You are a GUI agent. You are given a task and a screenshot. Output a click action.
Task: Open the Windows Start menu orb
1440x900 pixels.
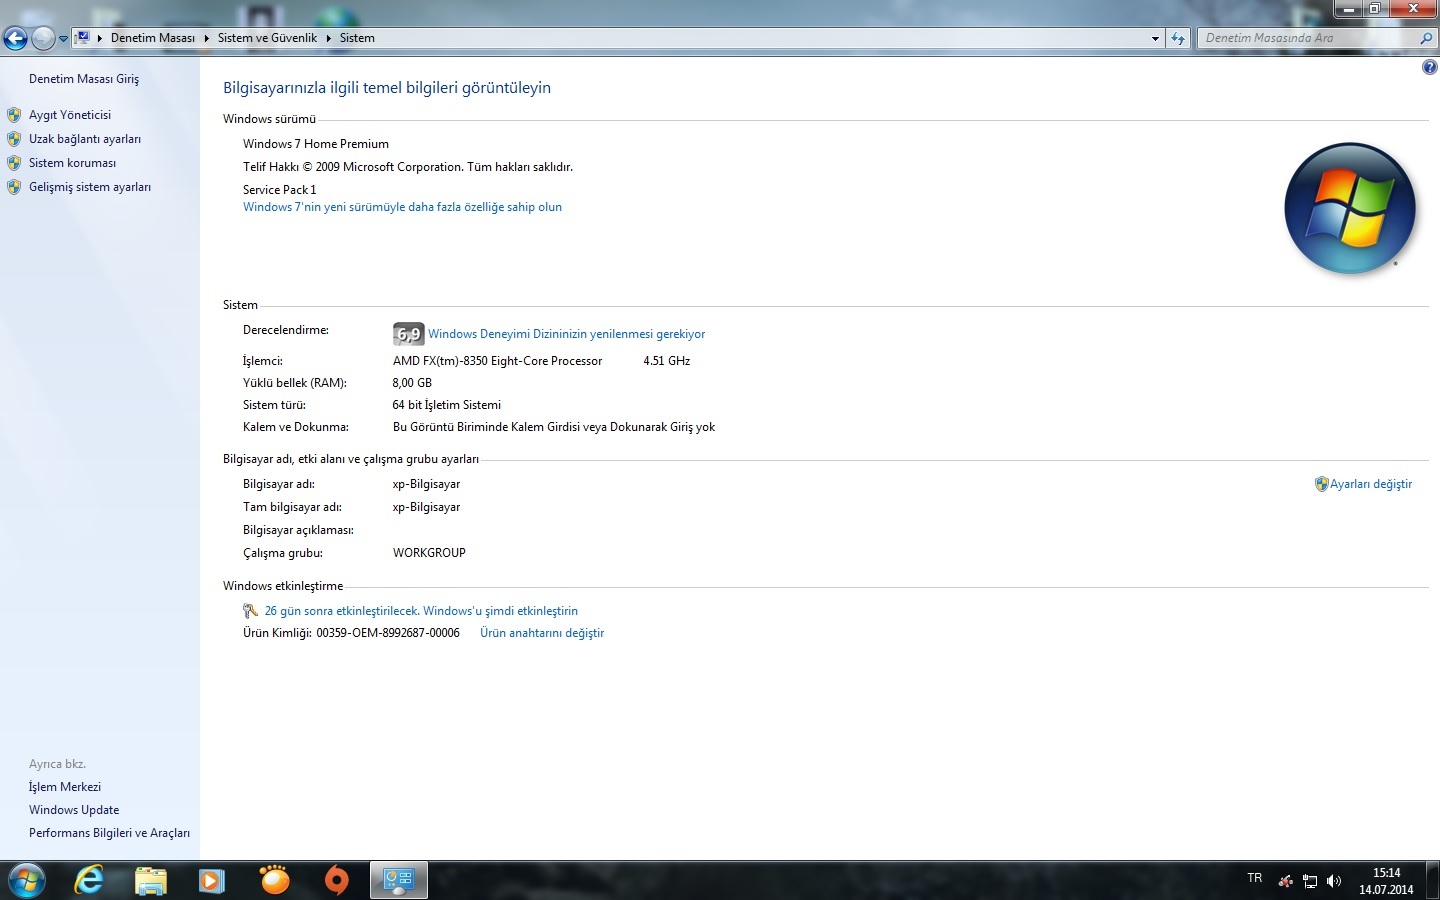(26, 880)
